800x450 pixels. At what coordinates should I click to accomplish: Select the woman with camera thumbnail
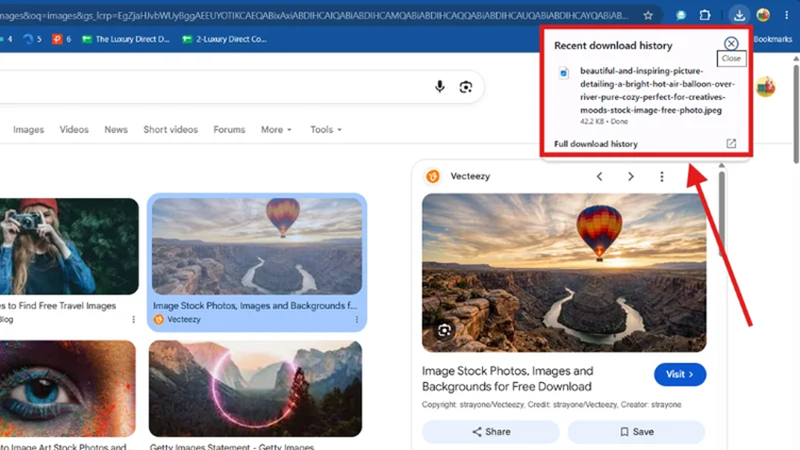[x=69, y=246]
